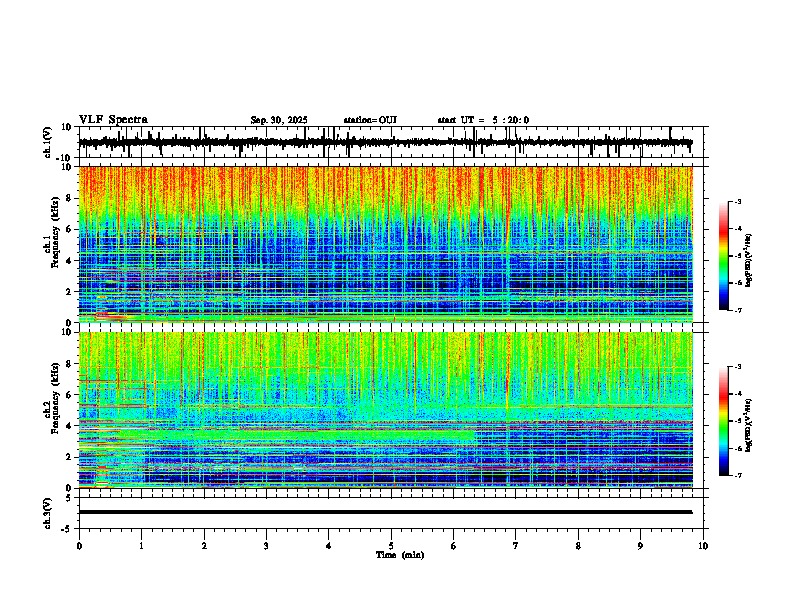Screen dimensions: 792x612
Task: Click the "VLF Spectra" plot title
Action: click(x=113, y=120)
